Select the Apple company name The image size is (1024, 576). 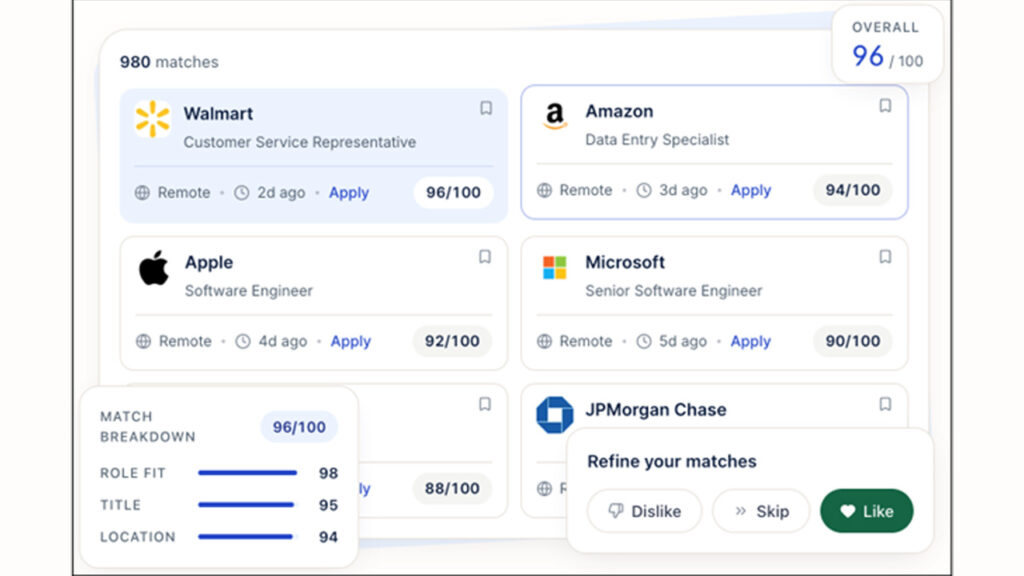(209, 262)
